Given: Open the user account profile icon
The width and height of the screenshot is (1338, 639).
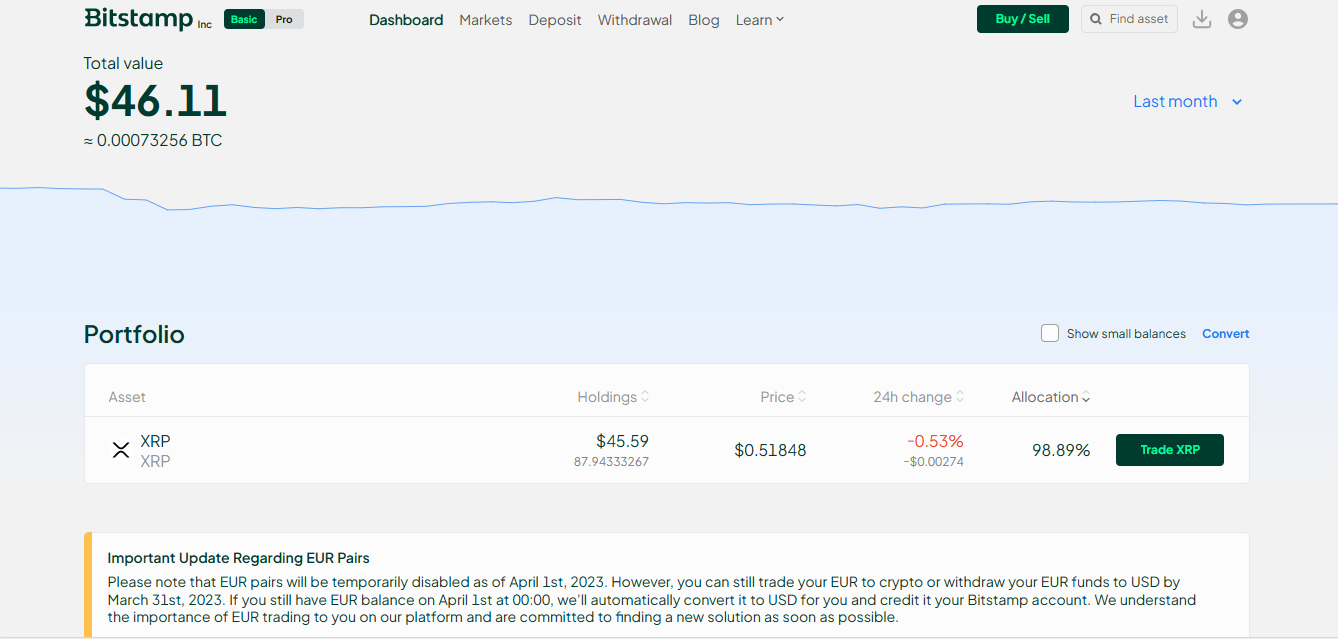Looking at the screenshot, I should pos(1238,19).
